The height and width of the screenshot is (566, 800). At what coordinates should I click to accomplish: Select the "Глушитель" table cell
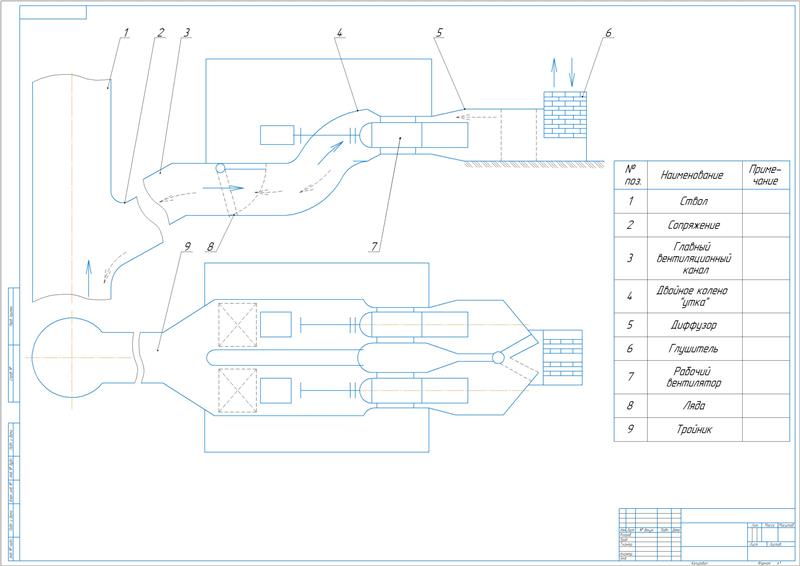[x=694, y=349]
